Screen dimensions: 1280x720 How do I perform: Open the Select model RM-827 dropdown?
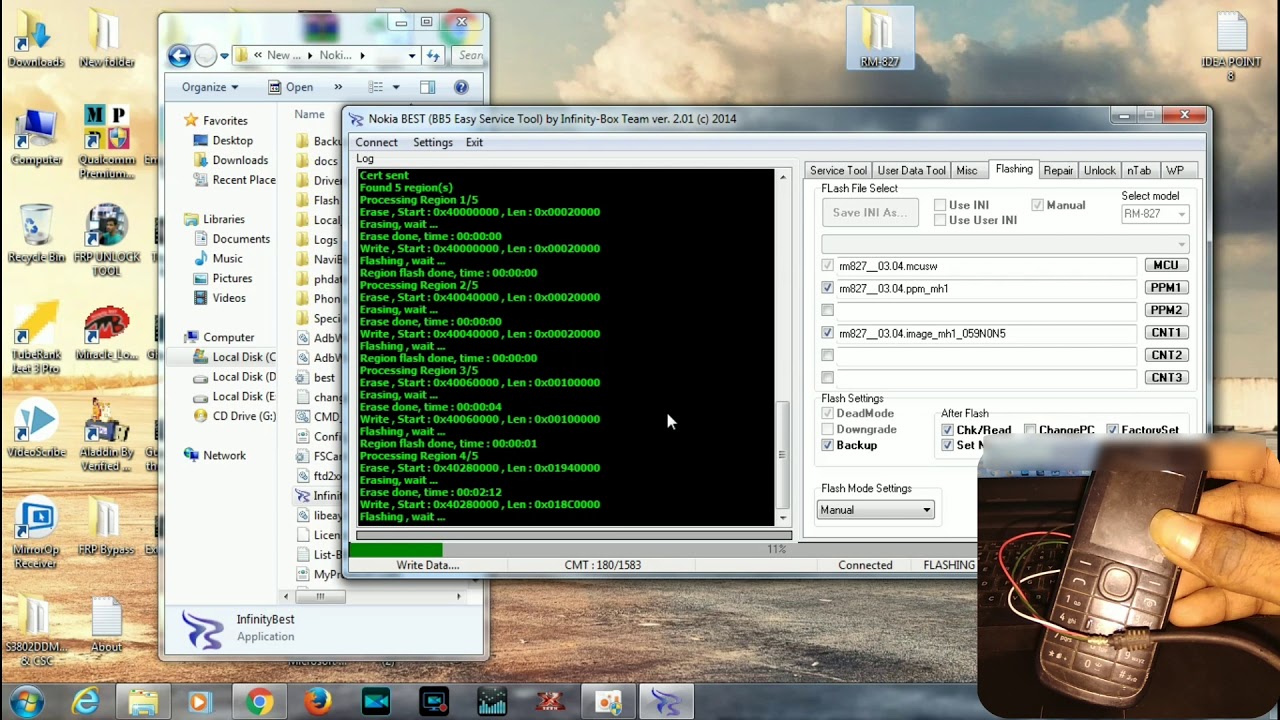pyautogui.click(x=1155, y=214)
